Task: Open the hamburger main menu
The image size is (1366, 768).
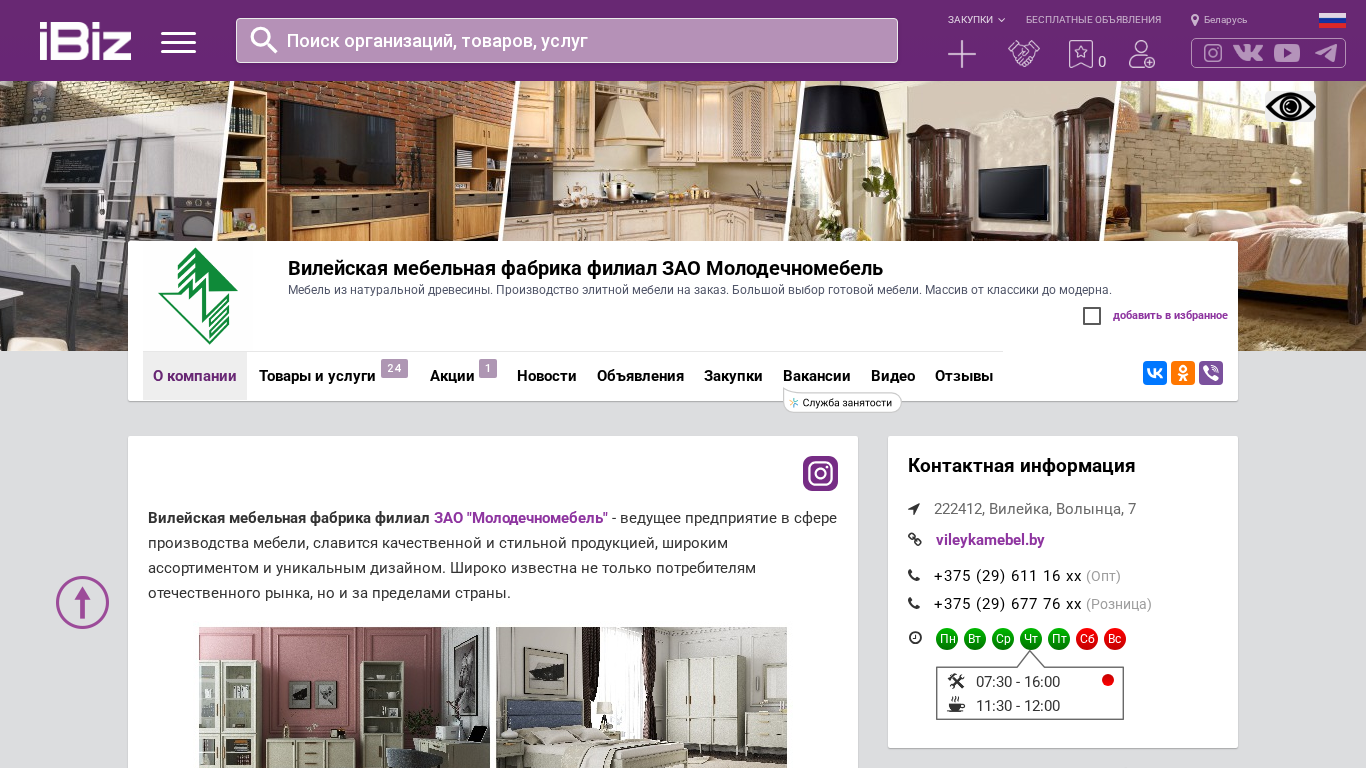Action: (x=178, y=42)
